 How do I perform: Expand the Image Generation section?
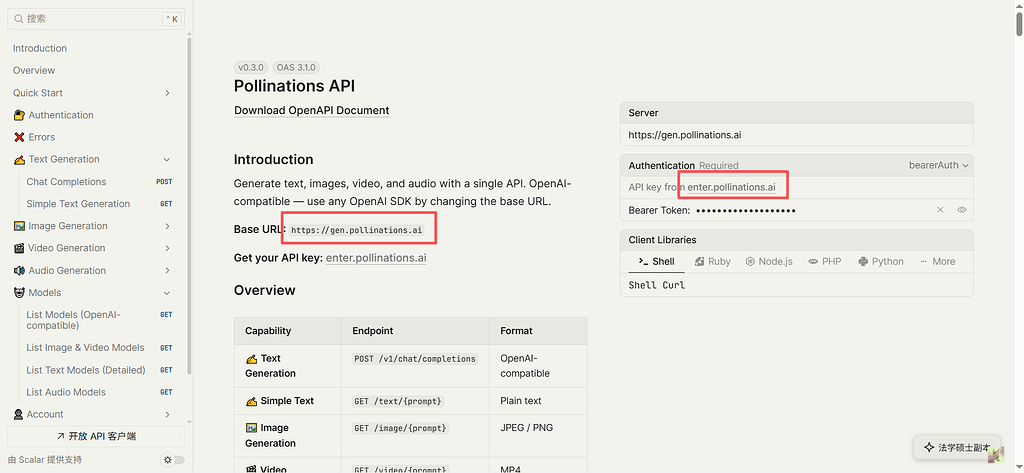click(x=167, y=226)
